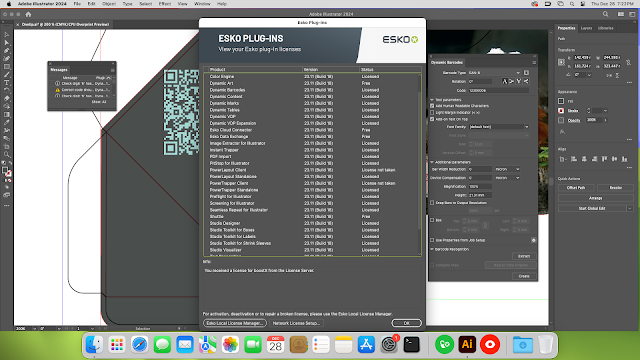This screenshot has height=360, width=640.
Task: Click Network License Setup button
Action: (296, 323)
